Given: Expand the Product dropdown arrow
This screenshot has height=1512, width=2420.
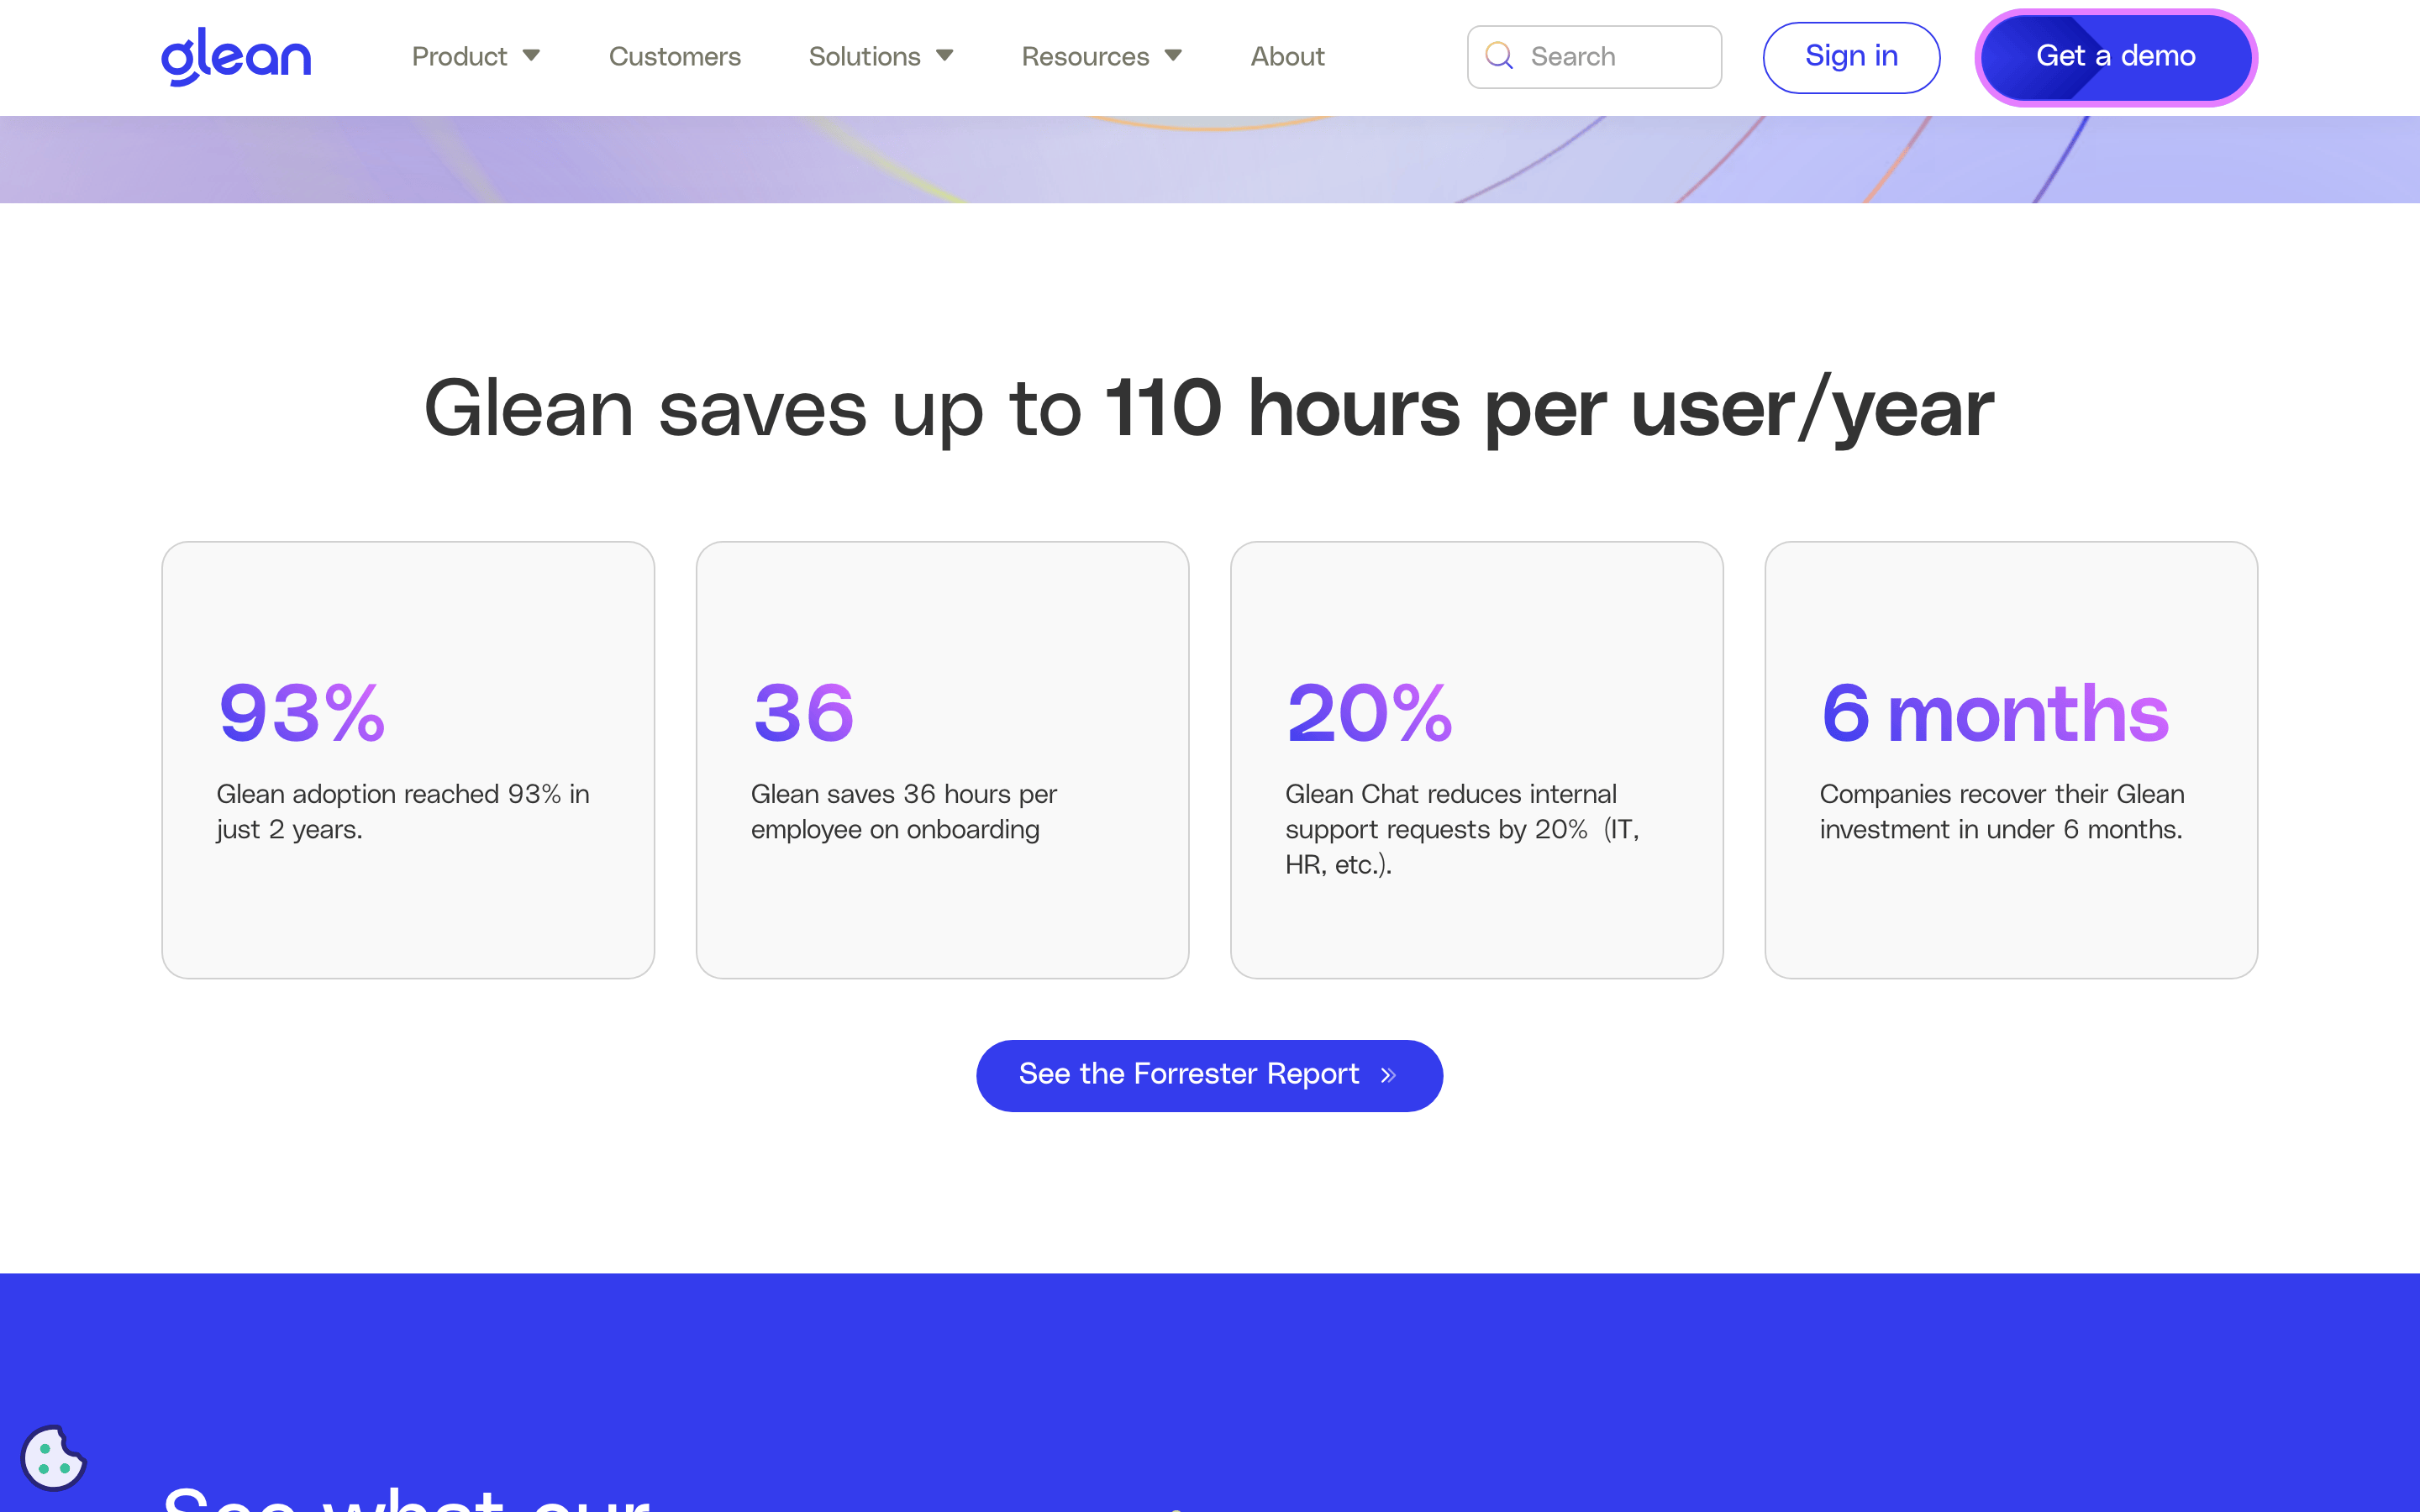Looking at the screenshot, I should click(x=532, y=56).
